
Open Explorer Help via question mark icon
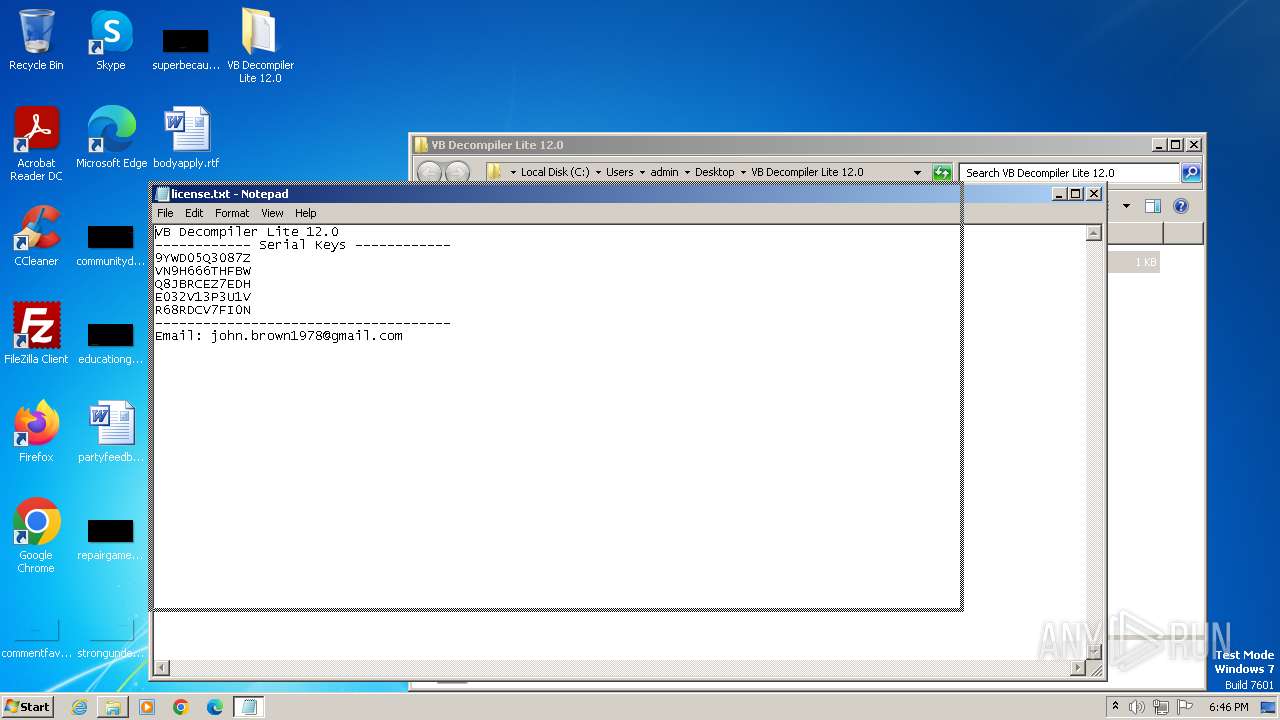pos(1181,206)
